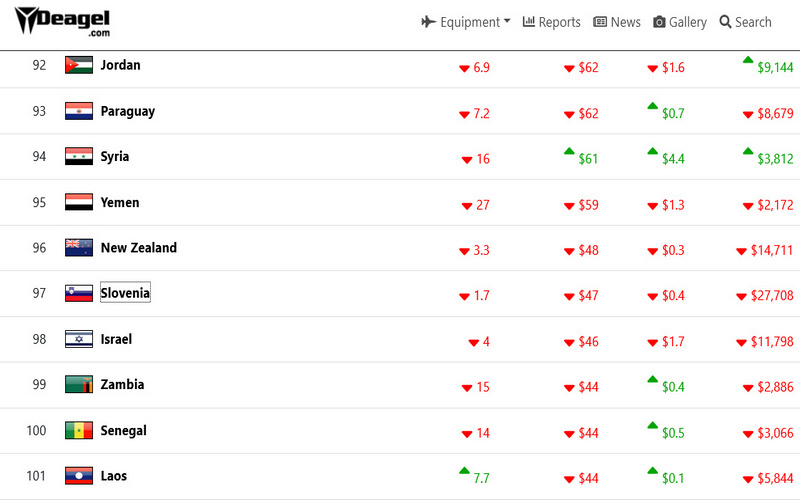Click the Zambia flag icon
Screen dimensions: 800x500
(x=79, y=385)
